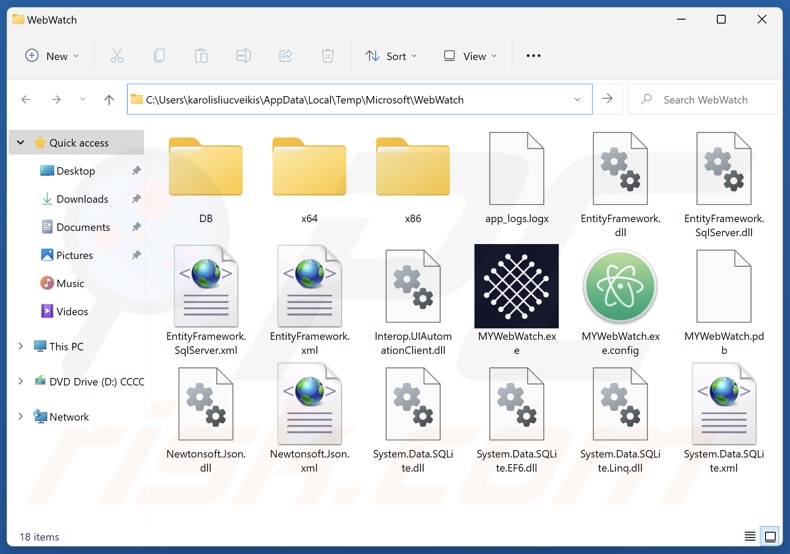This screenshot has height=554, width=790.
Task: Click the Rename icon in toolbar
Action: coord(243,56)
